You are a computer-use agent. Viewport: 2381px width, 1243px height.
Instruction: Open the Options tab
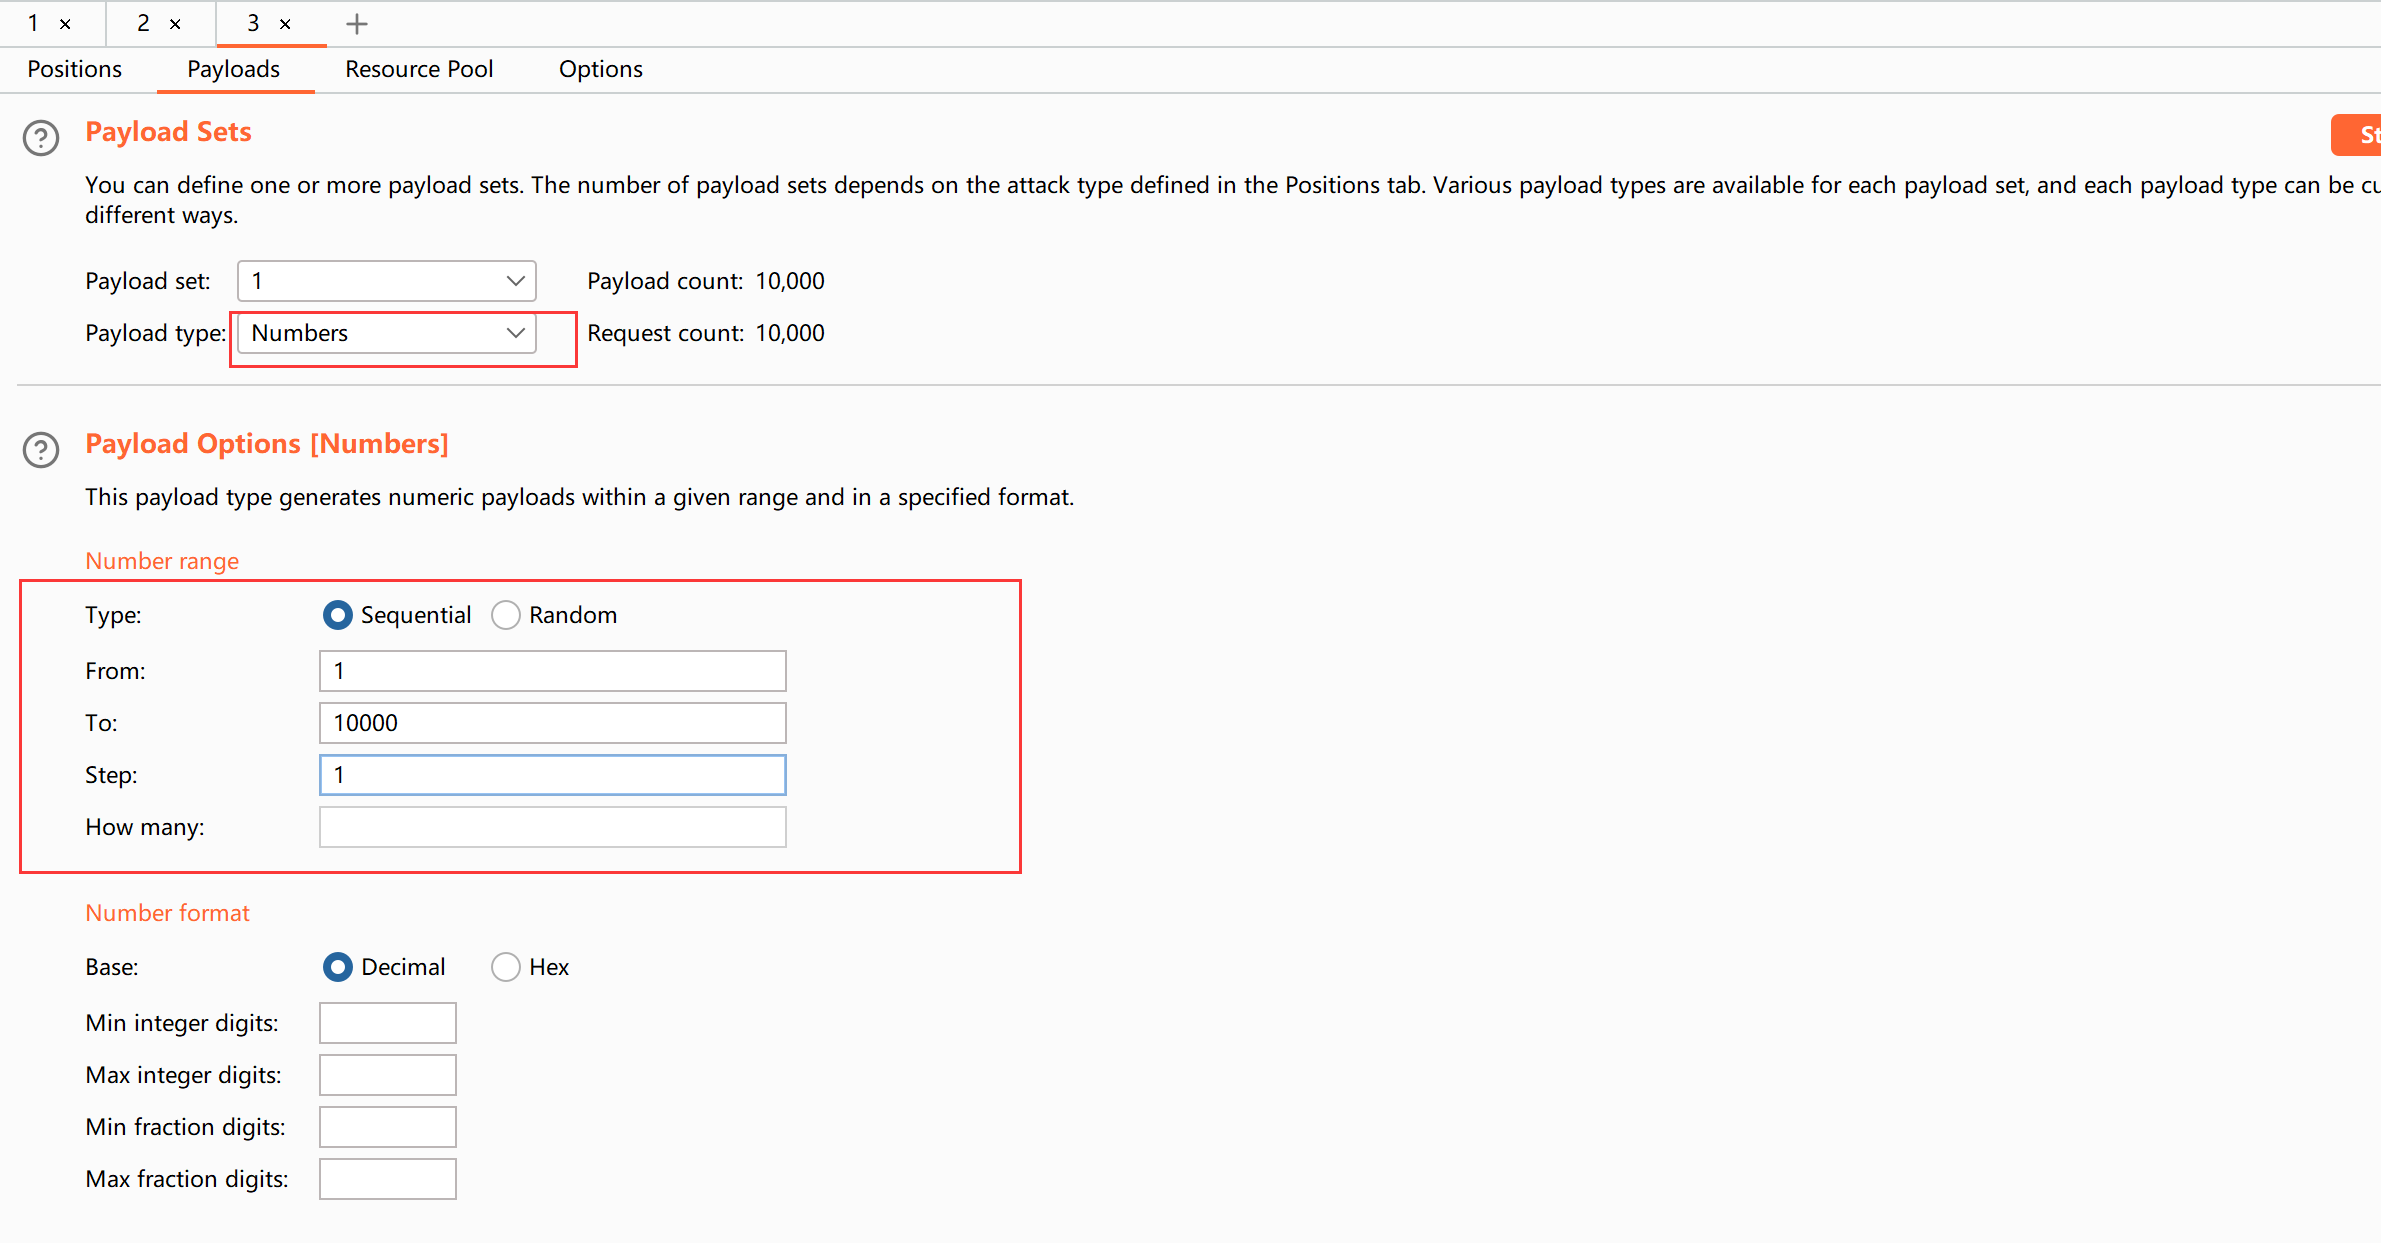click(x=601, y=69)
